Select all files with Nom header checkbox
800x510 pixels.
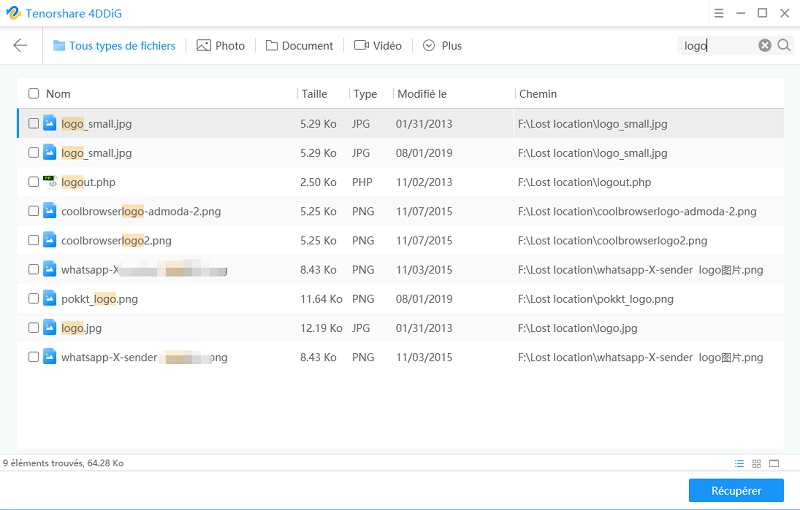pos(34,93)
